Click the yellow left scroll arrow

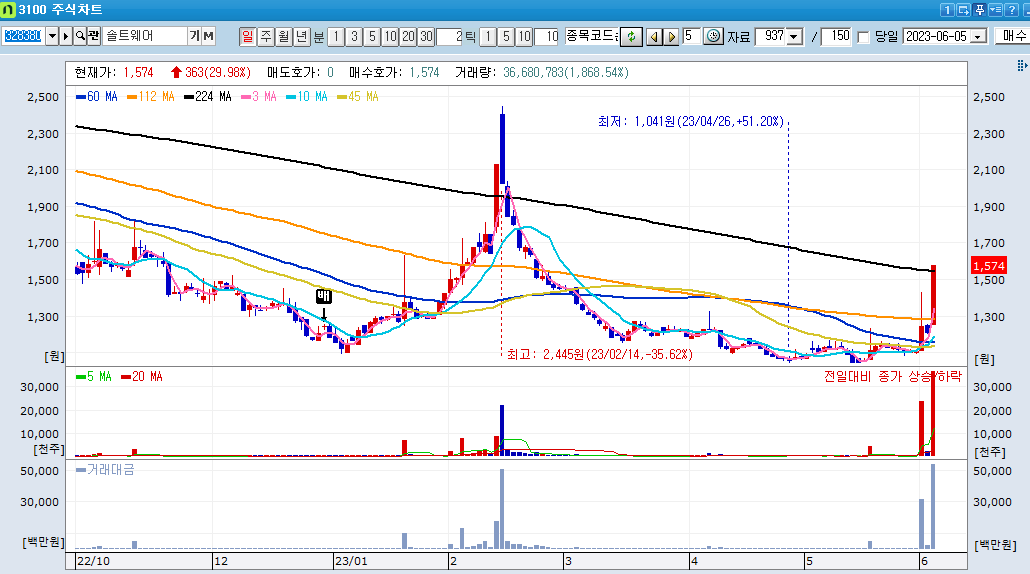tap(654, 37)
